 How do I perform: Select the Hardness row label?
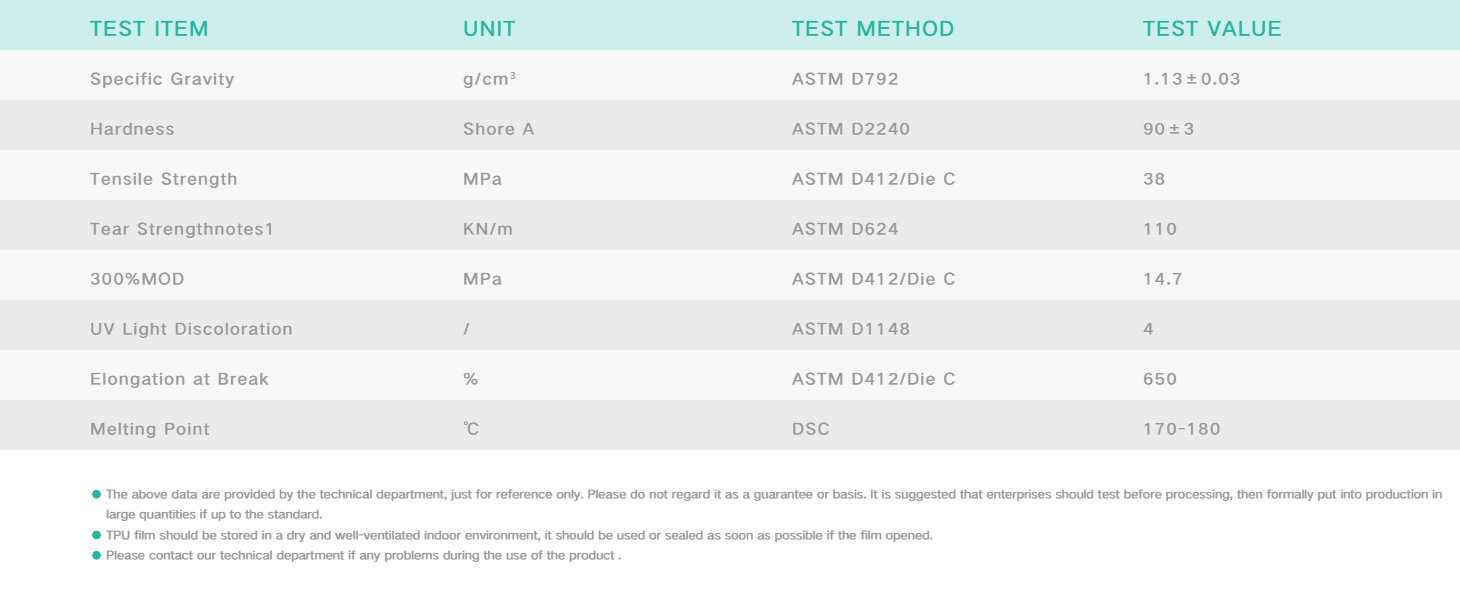tap(132, 129)
